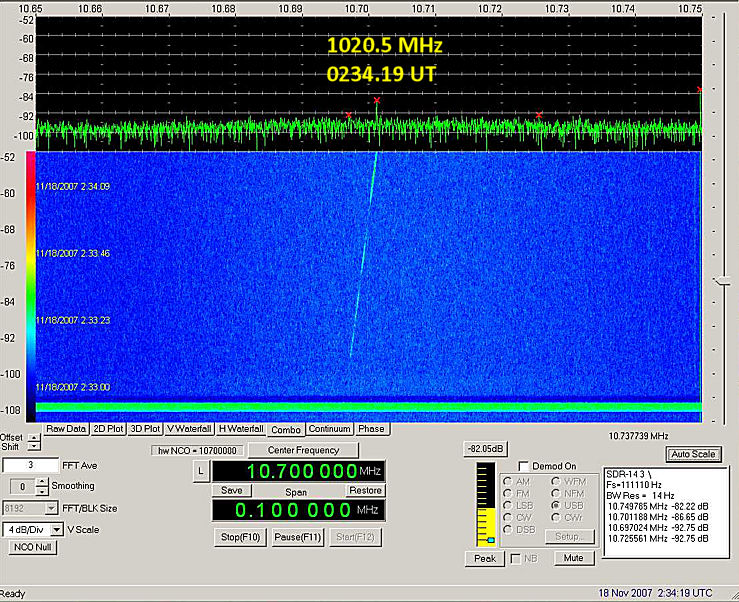Viewport: 739px width, 602px height.
Task: Select the USB demodulation mode
Action: [x=556, y=505]
